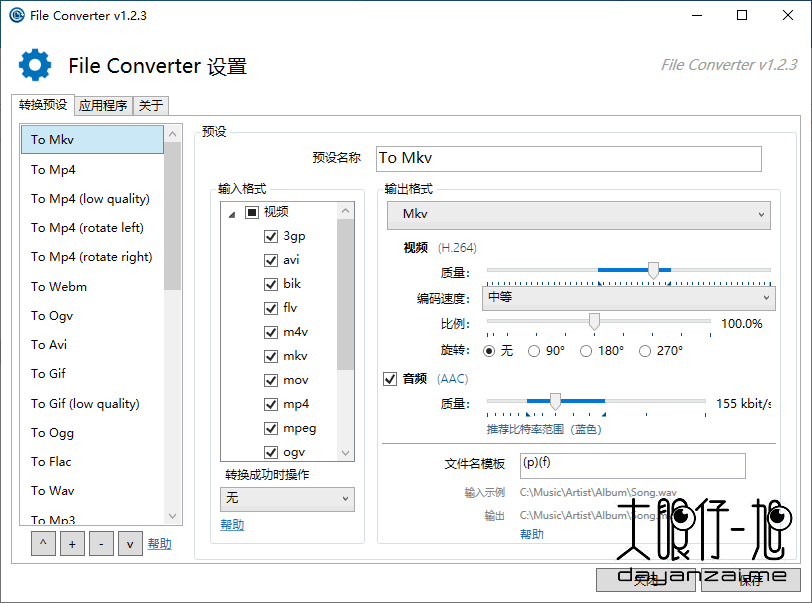Select the To Mp4 (low quality) preset

[92, 198]
